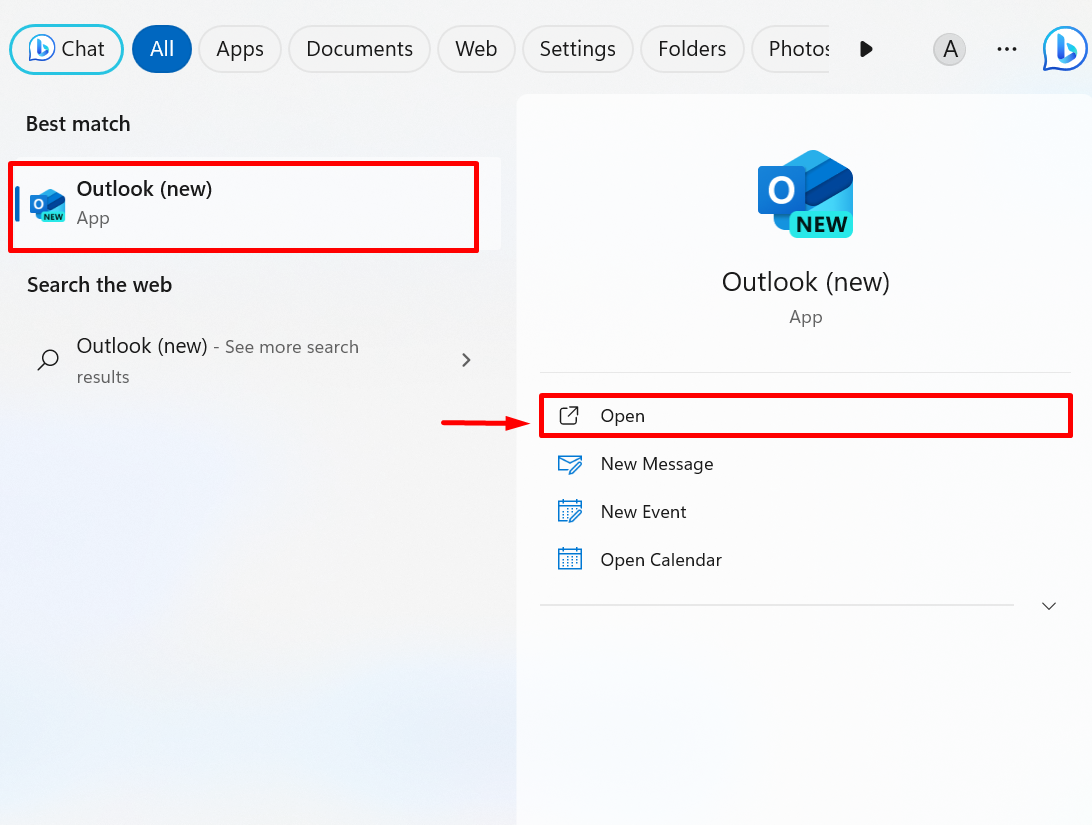Click the New Event calendar icon
This screenshot has width=1092, height=825.
569,512
